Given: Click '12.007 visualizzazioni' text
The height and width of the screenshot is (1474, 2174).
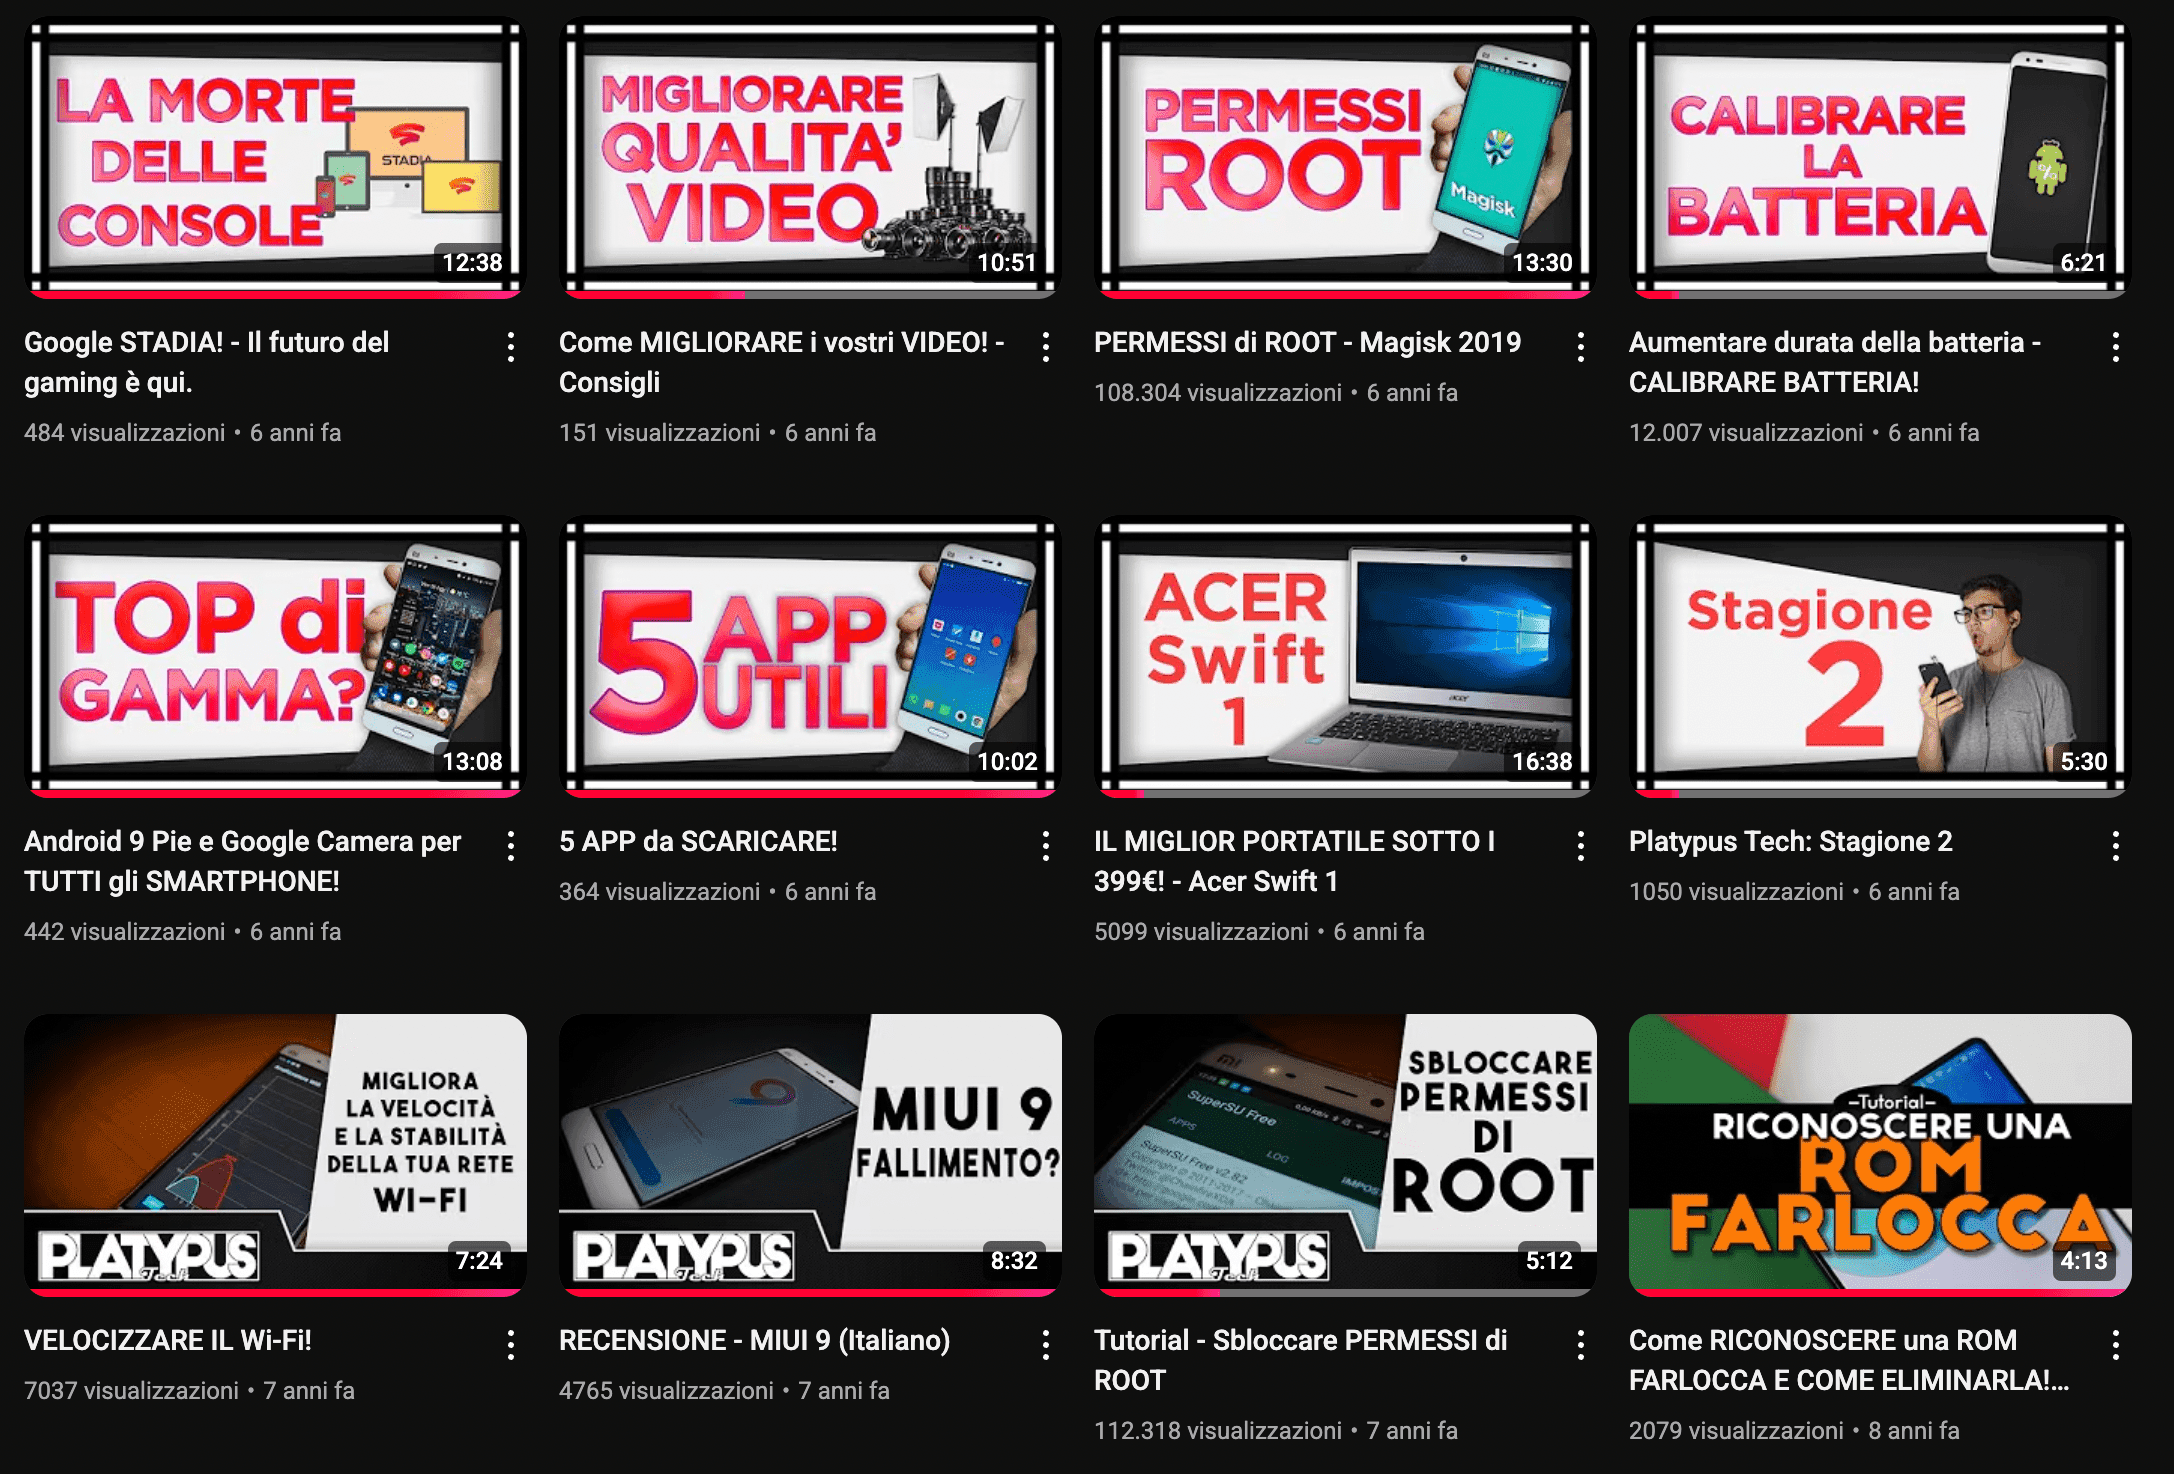Looking at the screenshot, I should [x=1746, y=433].
